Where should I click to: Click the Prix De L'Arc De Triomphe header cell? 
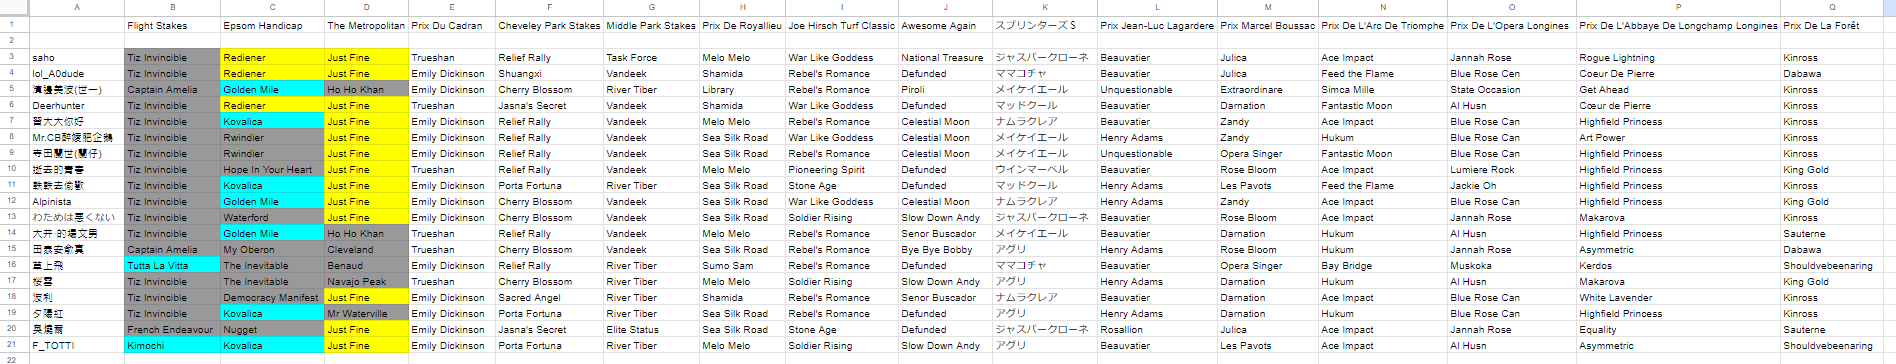click(x=1382, y=25)
